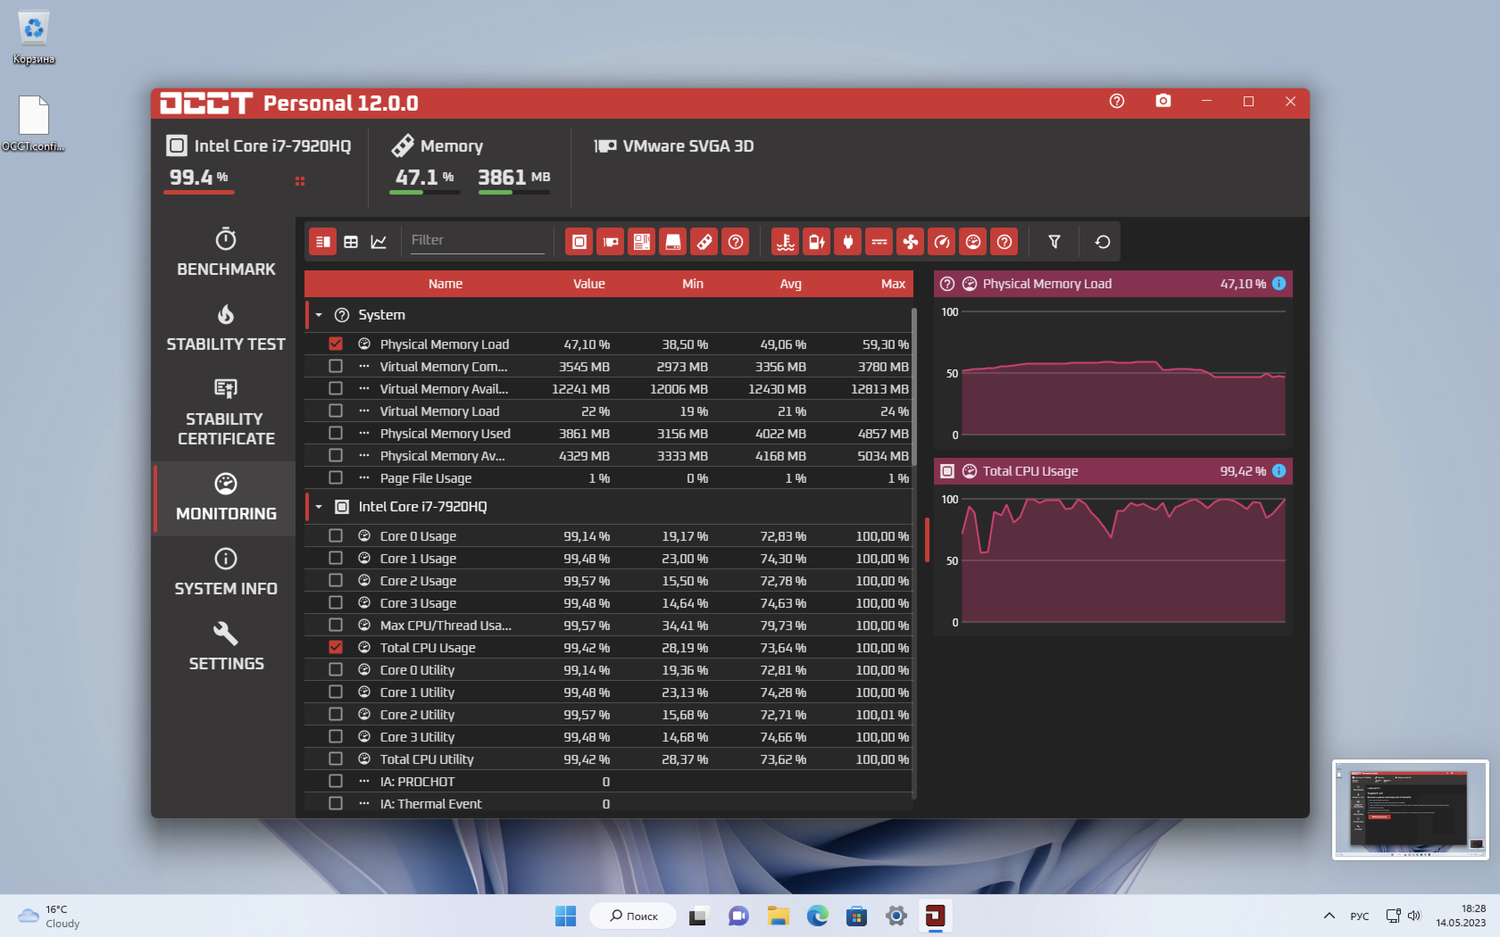1500x937 pixels.
Task: Check the IA: PROCHOT checkbox
Action: pos(336,781)
